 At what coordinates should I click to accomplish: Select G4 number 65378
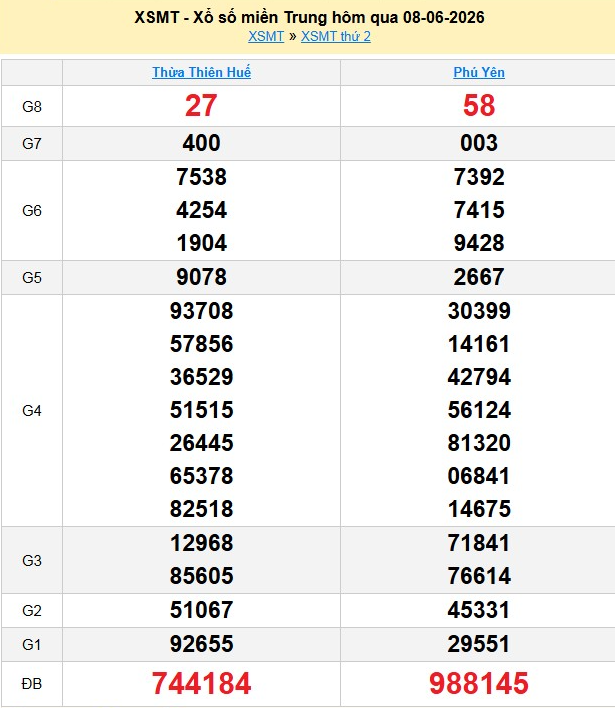[201, 475]
